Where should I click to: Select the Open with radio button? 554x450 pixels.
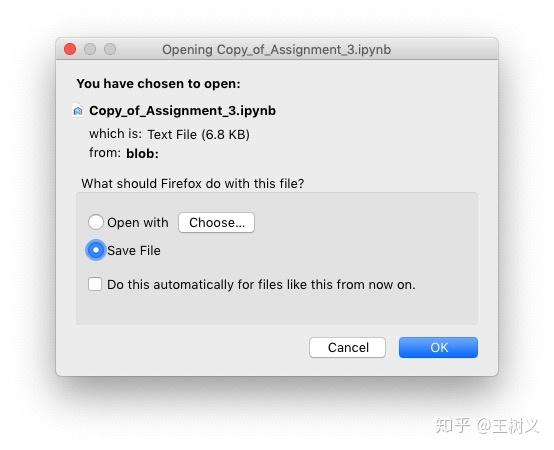click(x=96, y=222)
